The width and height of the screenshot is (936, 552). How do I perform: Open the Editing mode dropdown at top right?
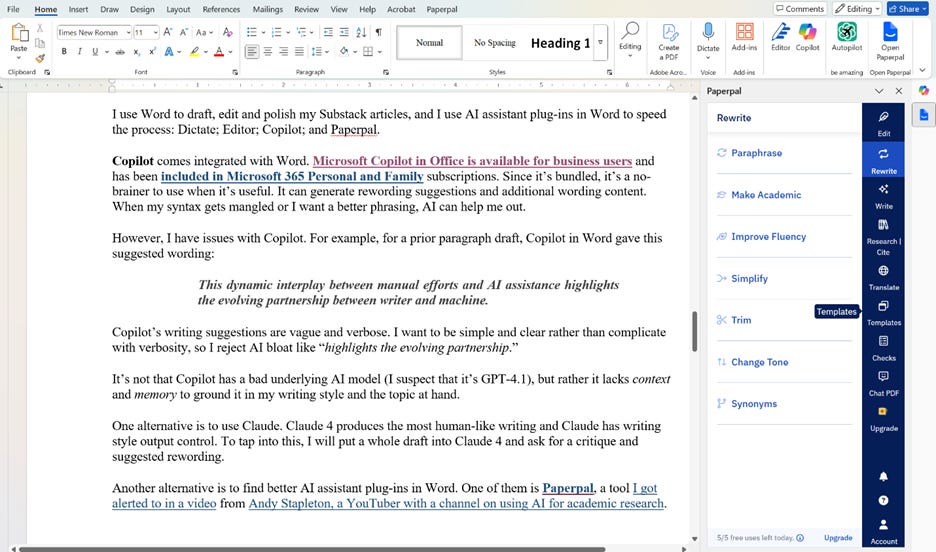point(858,9)
